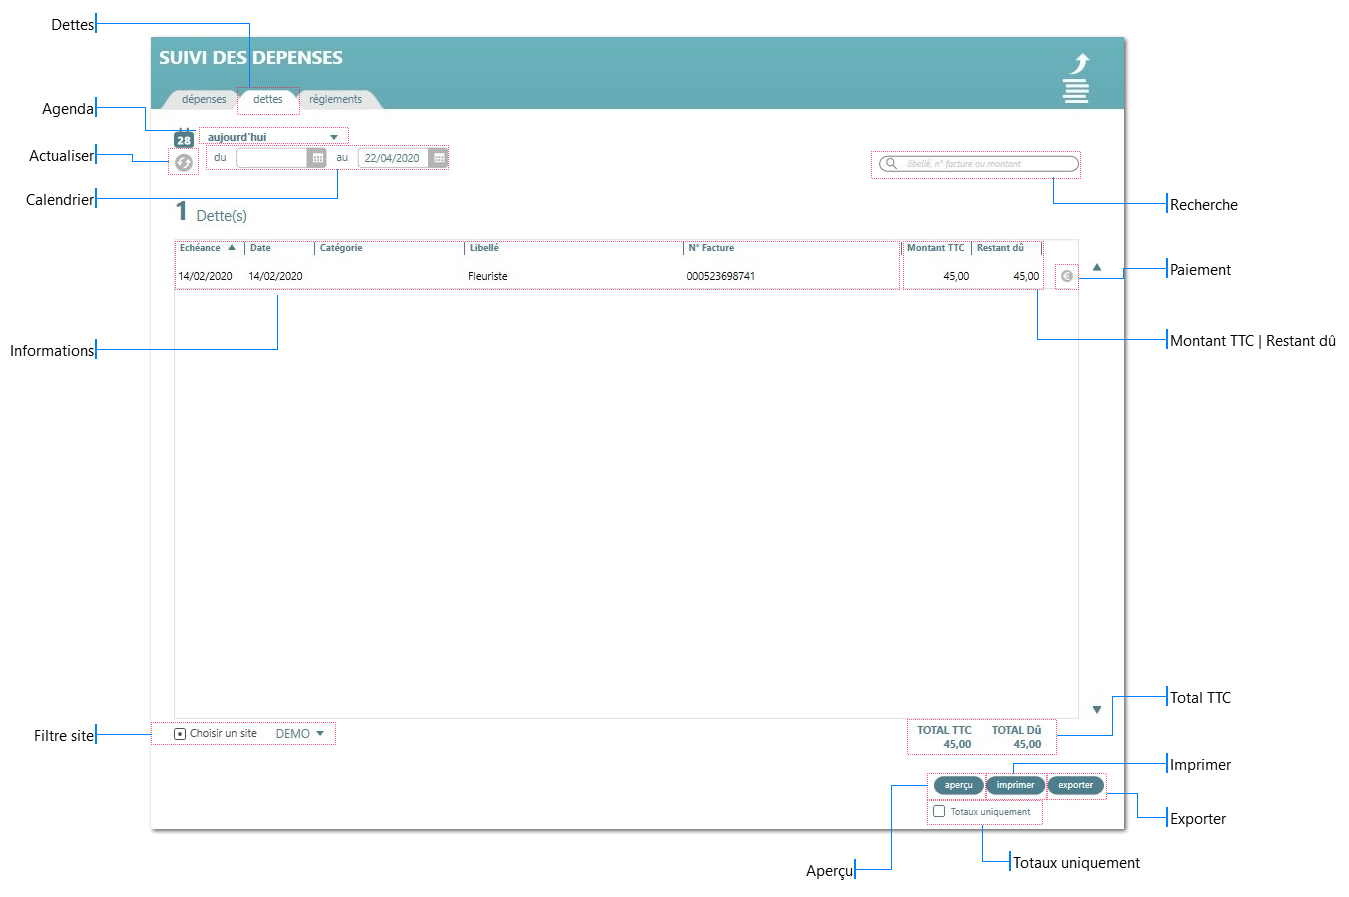This screenshot has width=1349, height=897.
Task: Sort by the Montant TTC column header
Action: [x=936, y=248]
